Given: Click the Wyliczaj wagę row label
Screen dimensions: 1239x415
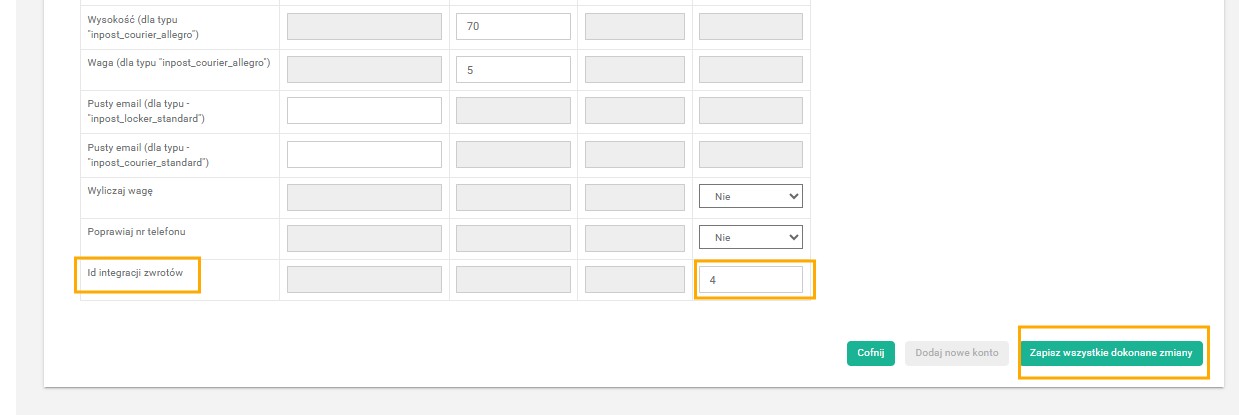Looking at the screenshot, I should pos(120,190).
